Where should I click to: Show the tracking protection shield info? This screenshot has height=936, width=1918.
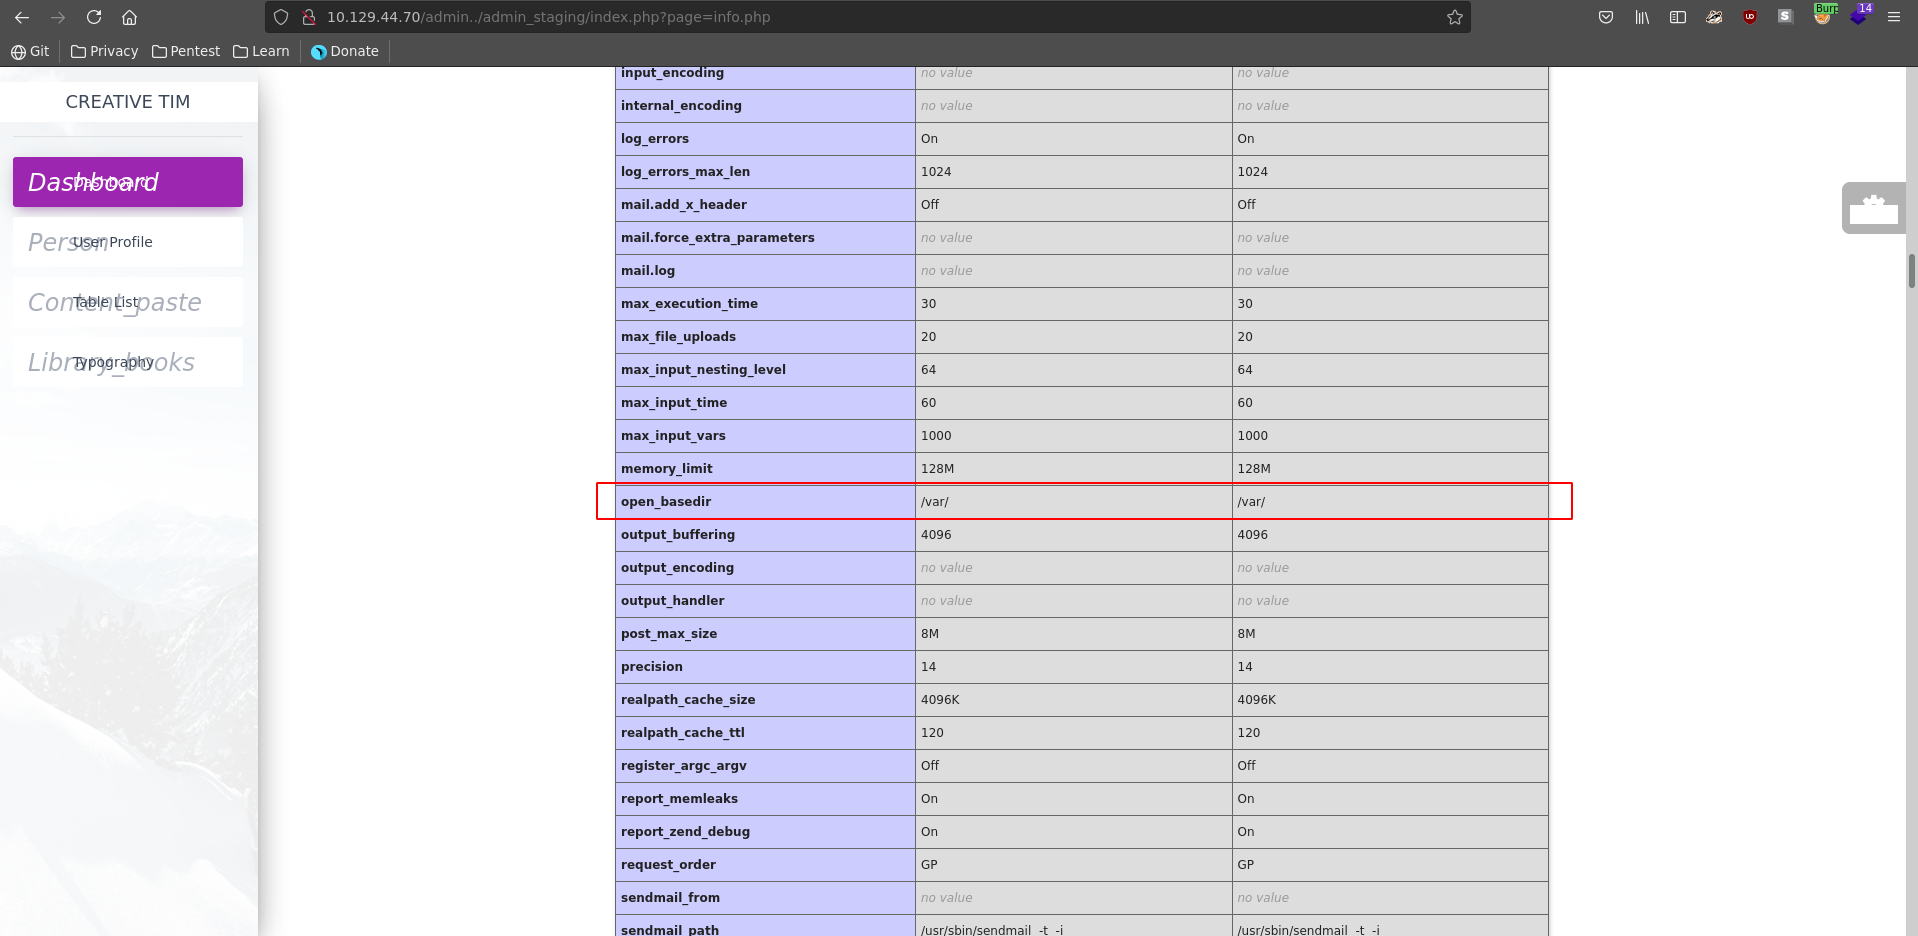click(x=281, y=17)
